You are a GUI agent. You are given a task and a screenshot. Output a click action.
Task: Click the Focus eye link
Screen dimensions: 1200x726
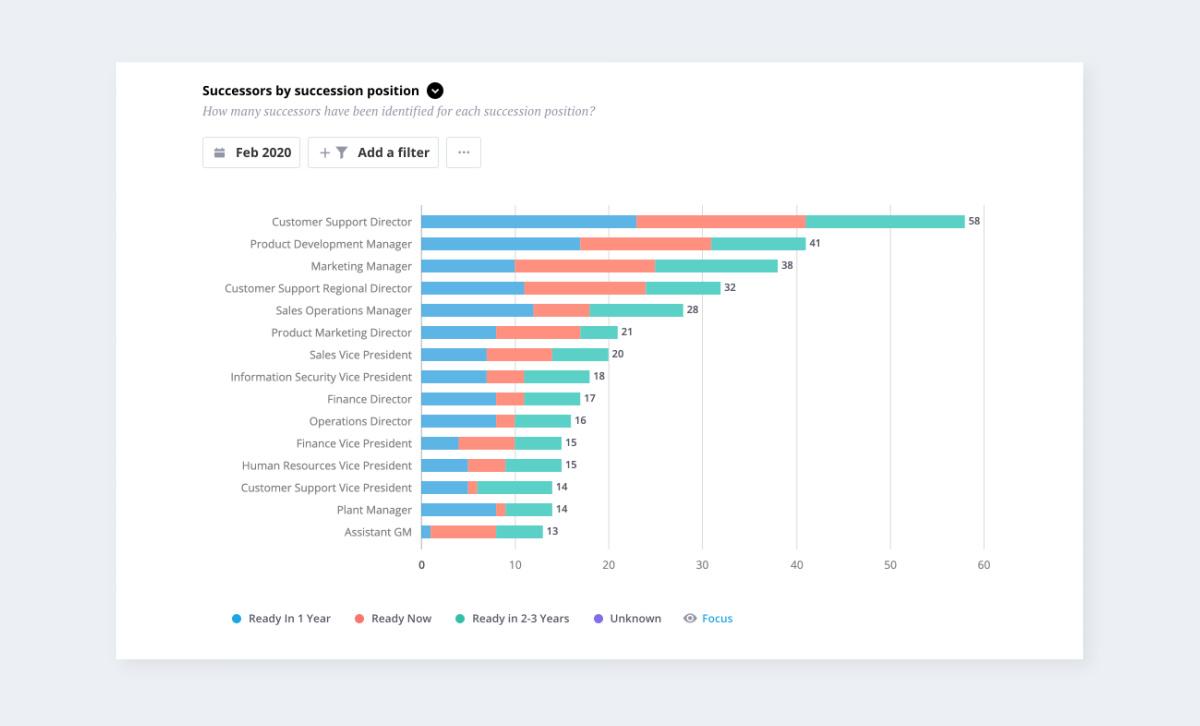[708, 618]
